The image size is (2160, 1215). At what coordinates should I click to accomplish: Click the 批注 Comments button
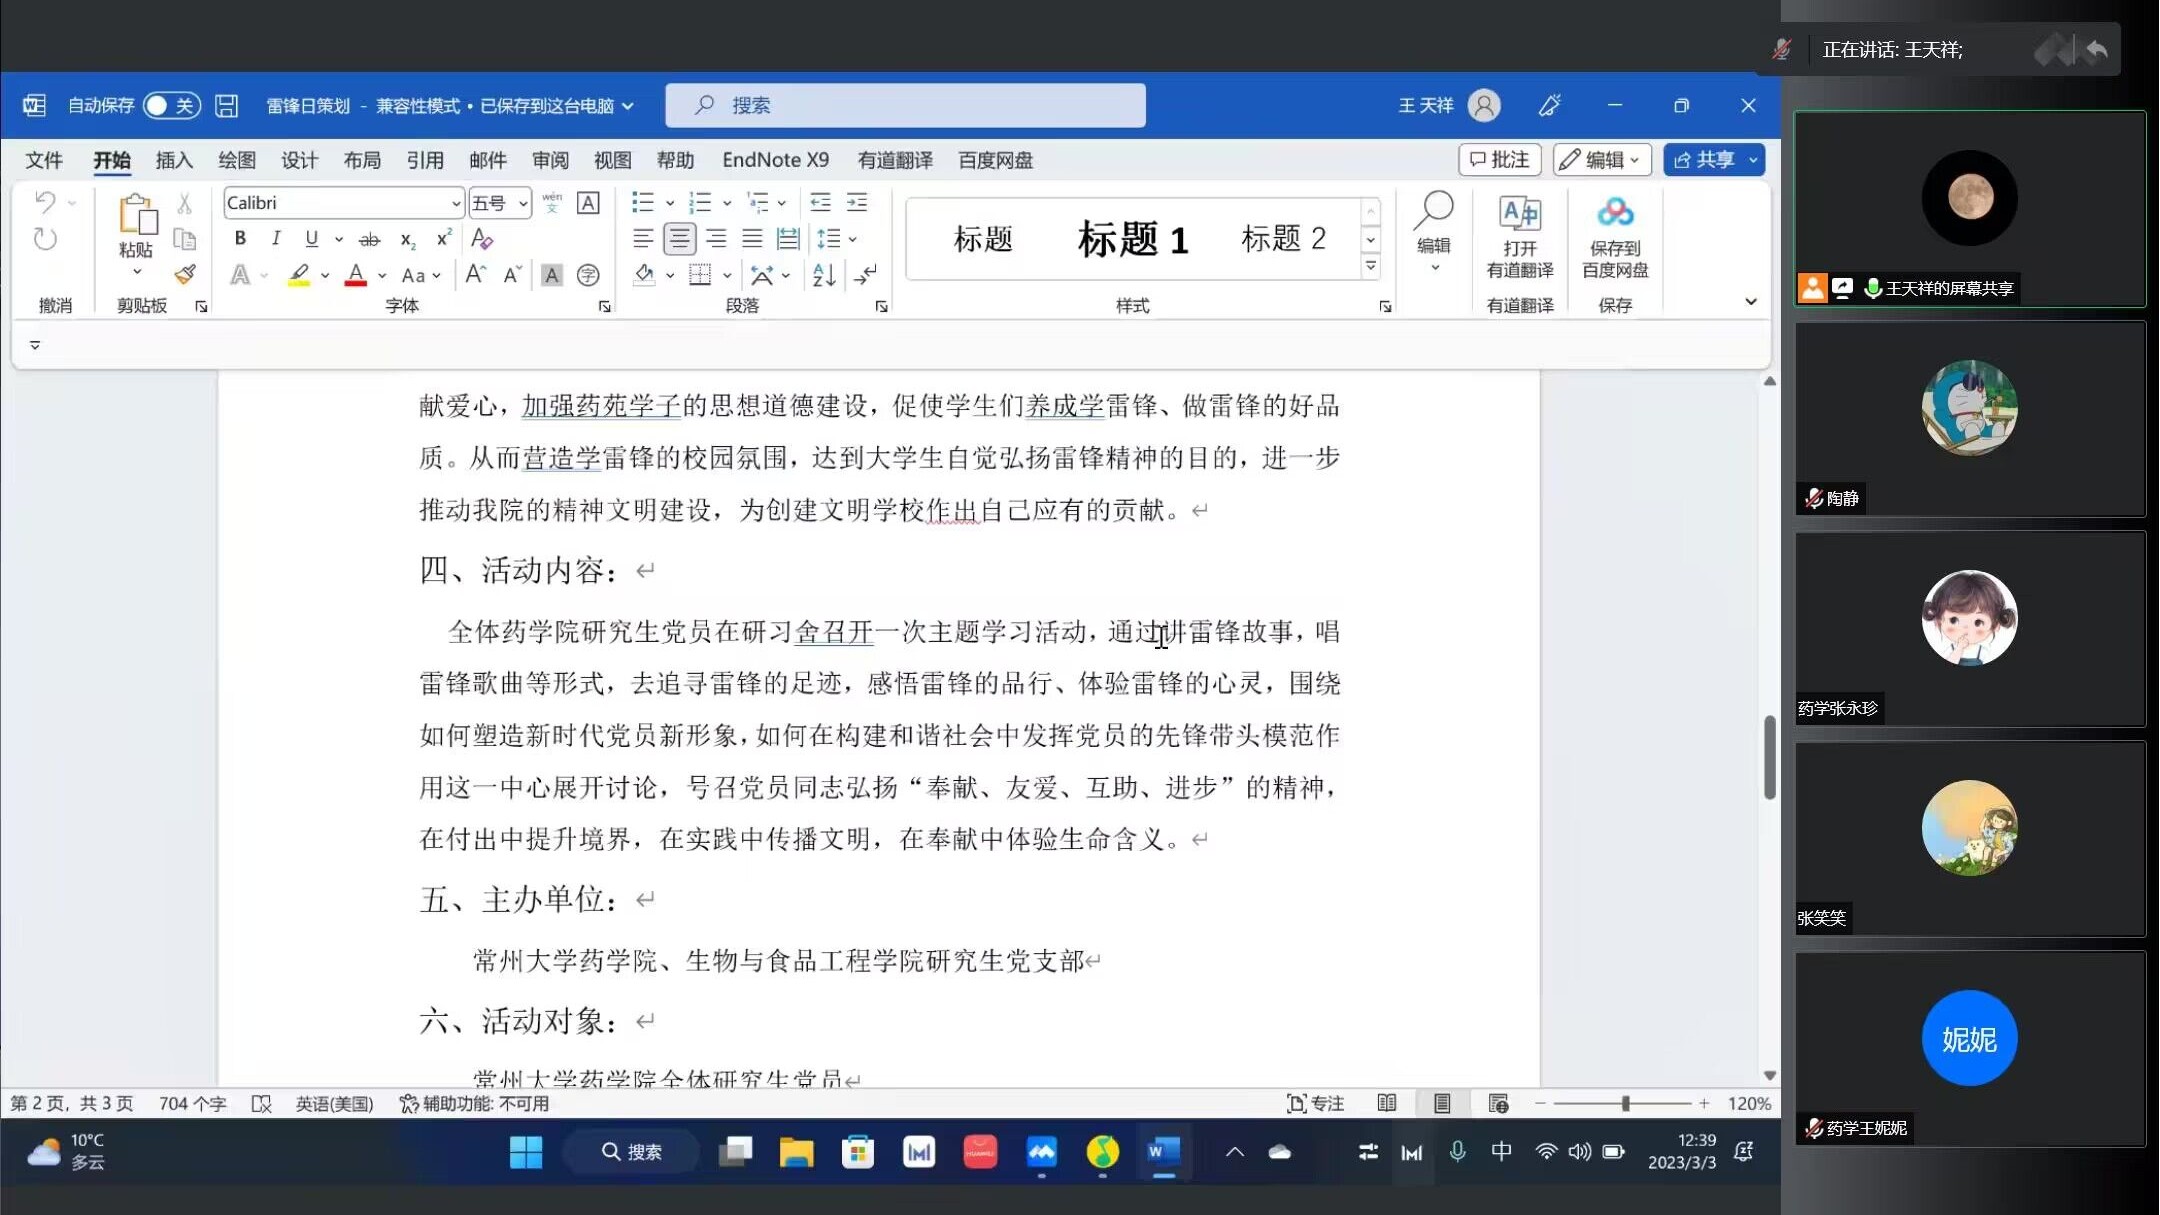click(1499, 160)
